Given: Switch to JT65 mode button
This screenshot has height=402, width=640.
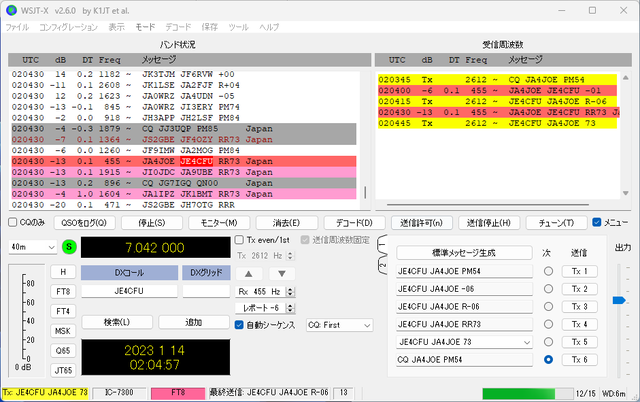Looking at the screenshot, I should tap(63, 370).
